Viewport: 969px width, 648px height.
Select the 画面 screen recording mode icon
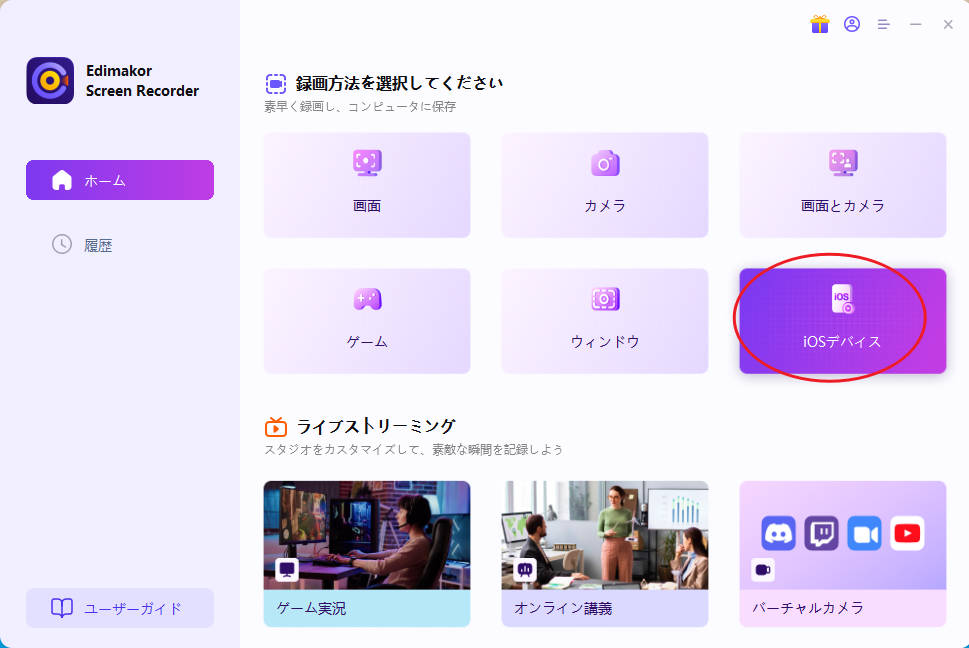[367, 163]
